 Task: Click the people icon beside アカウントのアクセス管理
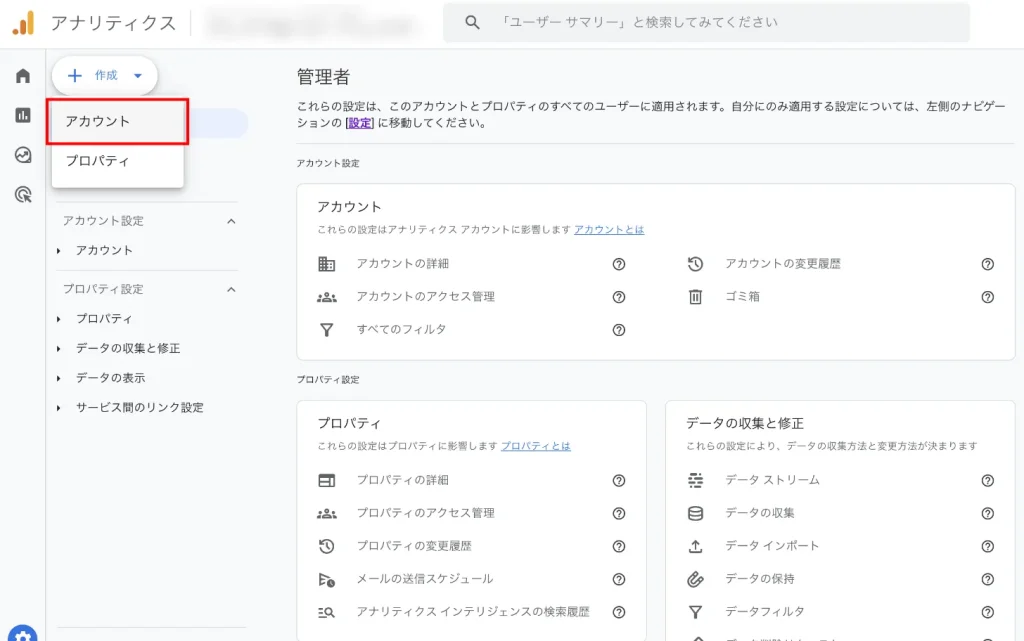pyautogui.click(x=327, y=297)
